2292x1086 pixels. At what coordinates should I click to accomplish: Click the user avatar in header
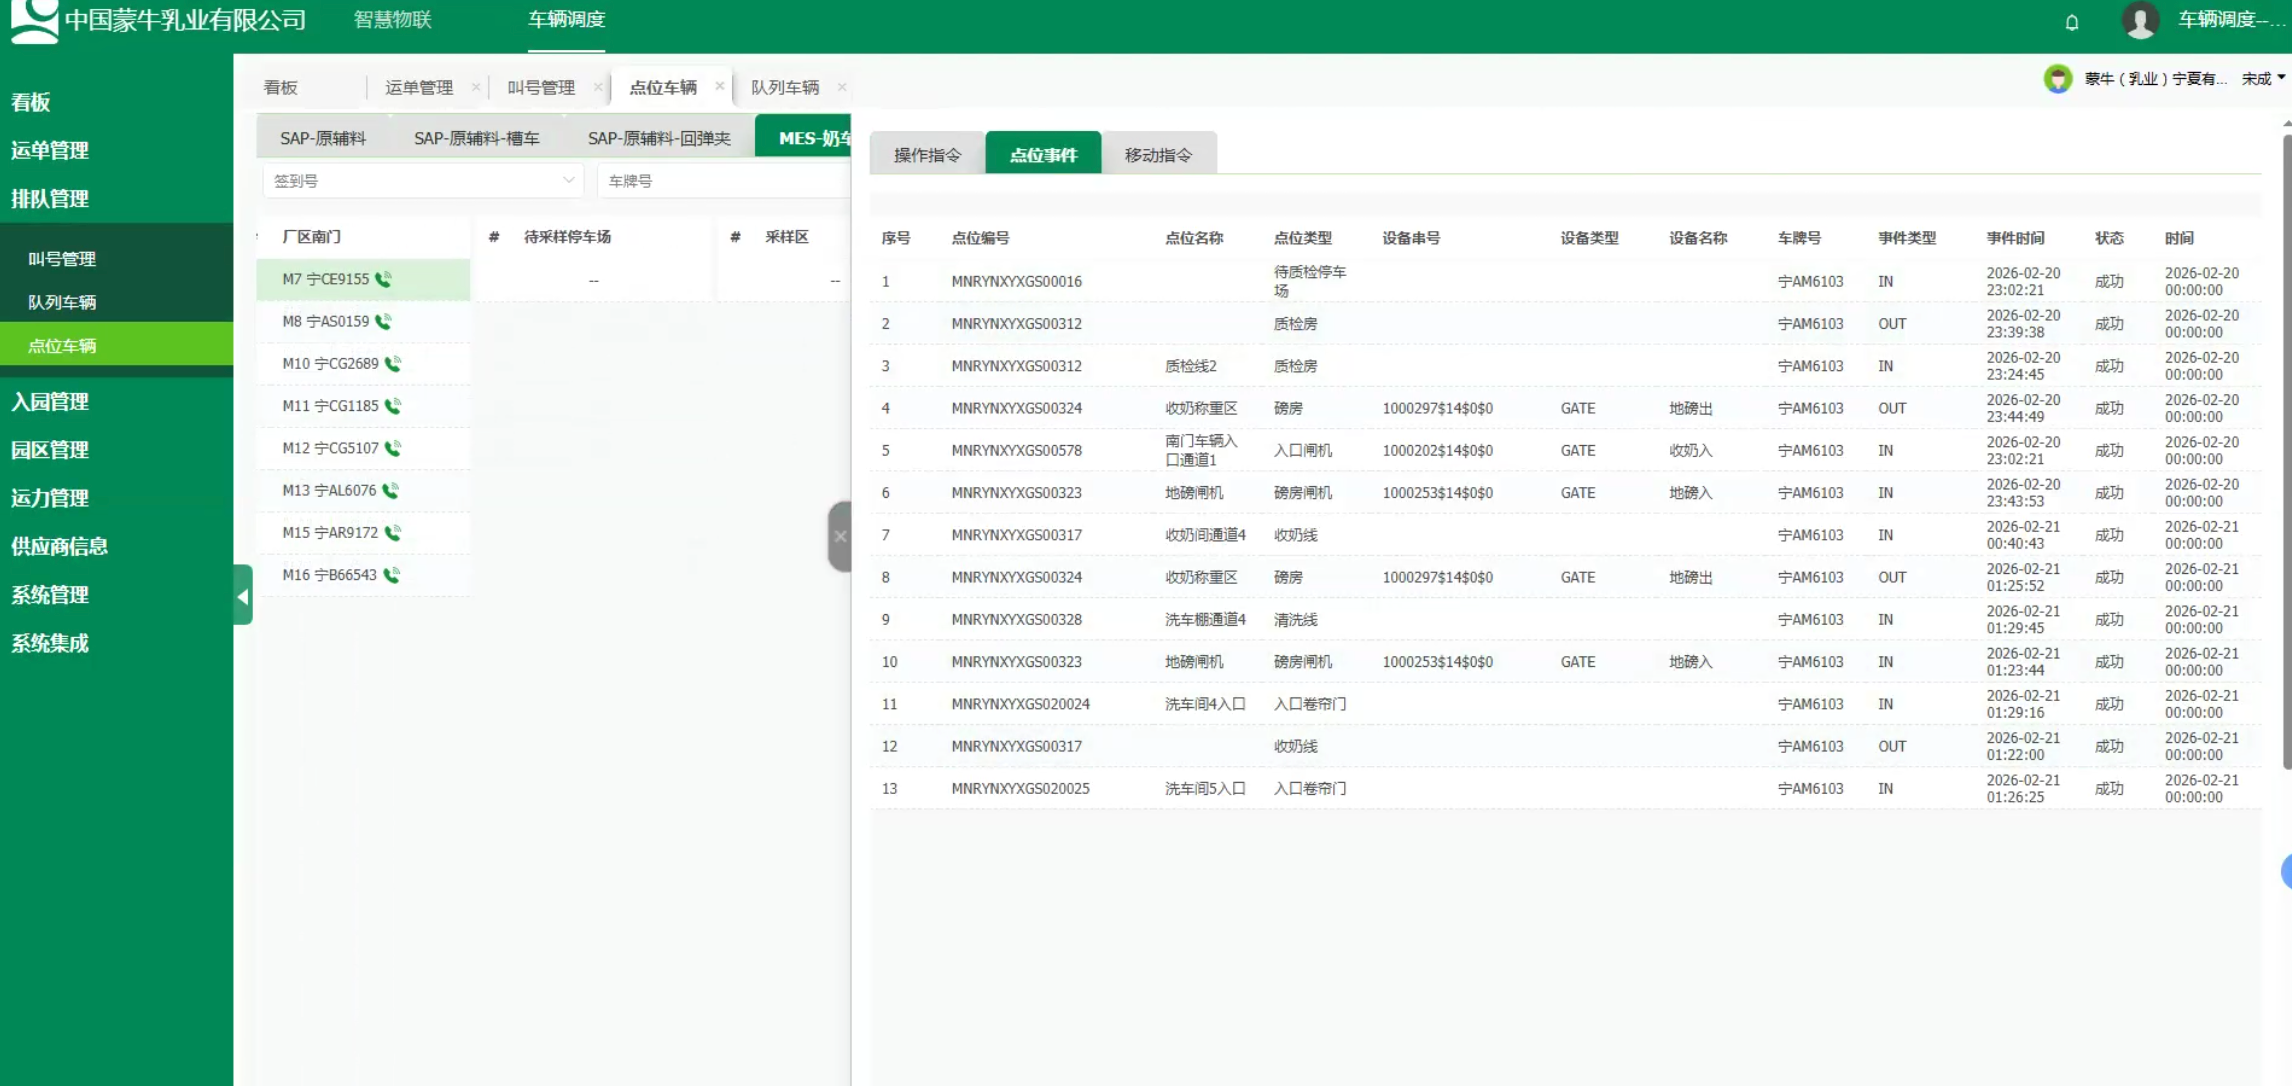coord(2140,20)
